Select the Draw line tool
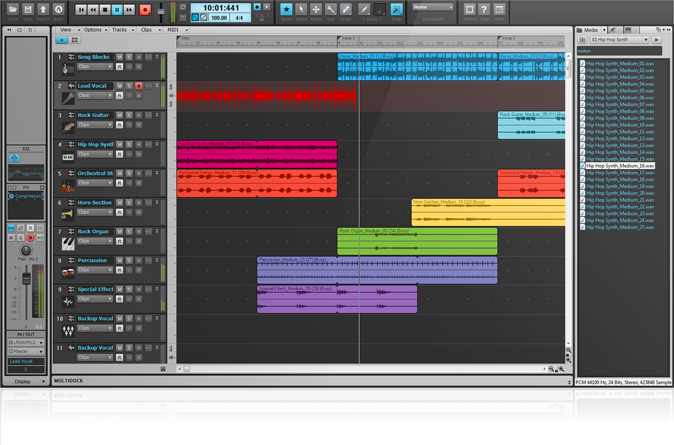Image resolution: width=674 pixels, height=445 pixels. pyautogui.click(x=364, y=9)
